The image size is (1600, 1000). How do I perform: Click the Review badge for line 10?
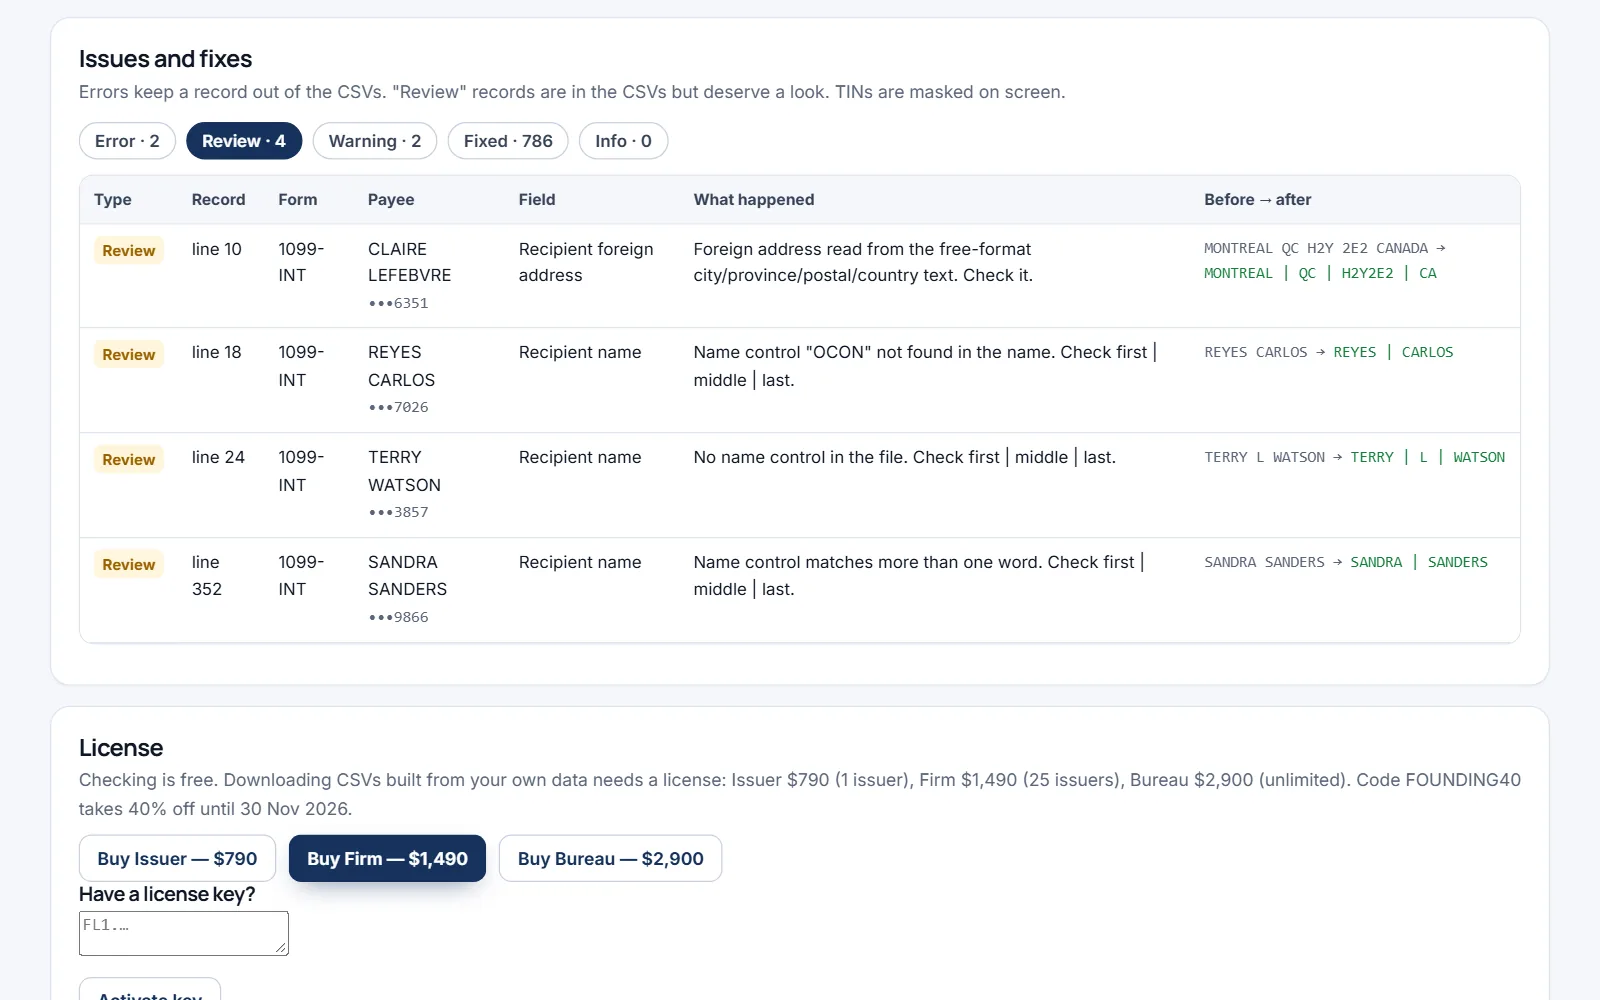(129, 250)
